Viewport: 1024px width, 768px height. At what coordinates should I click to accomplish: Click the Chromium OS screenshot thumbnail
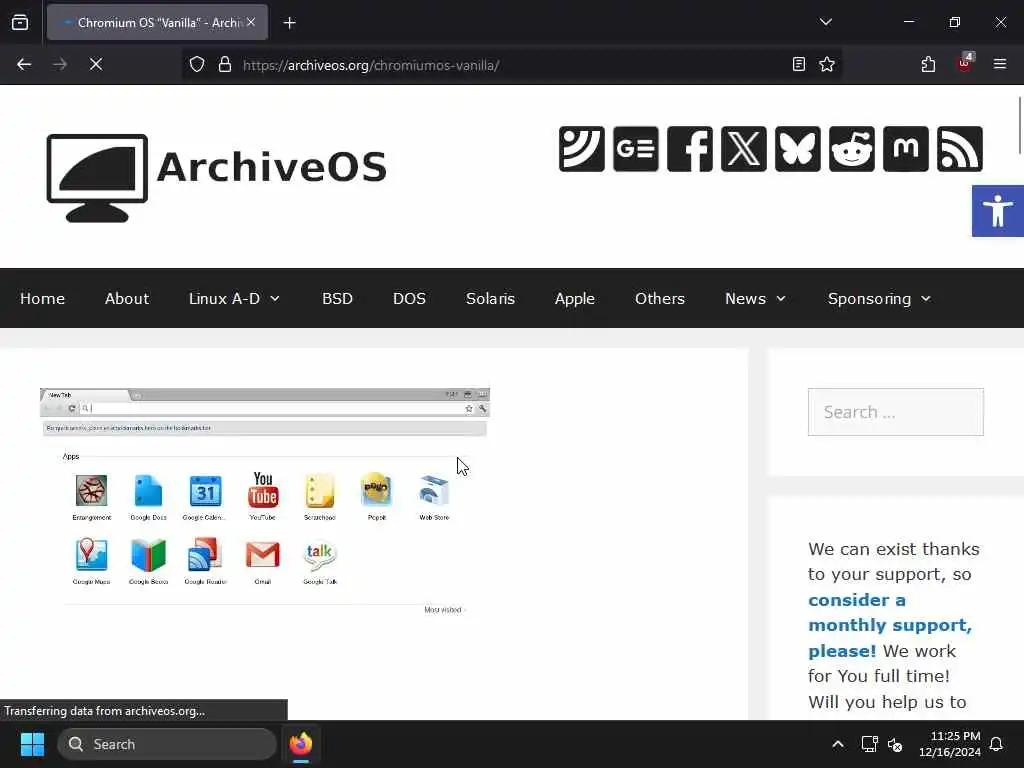tap(264, 503)
